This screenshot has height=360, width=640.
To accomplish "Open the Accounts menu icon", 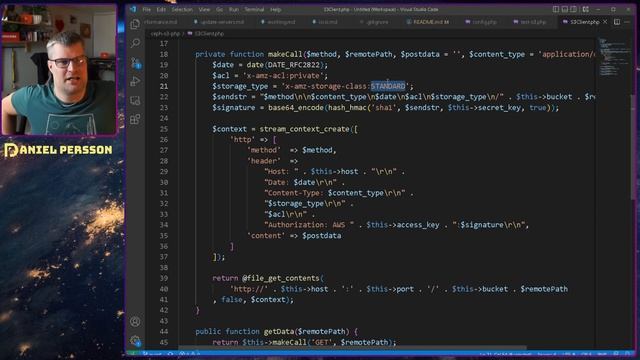I will tap(135, 322).
